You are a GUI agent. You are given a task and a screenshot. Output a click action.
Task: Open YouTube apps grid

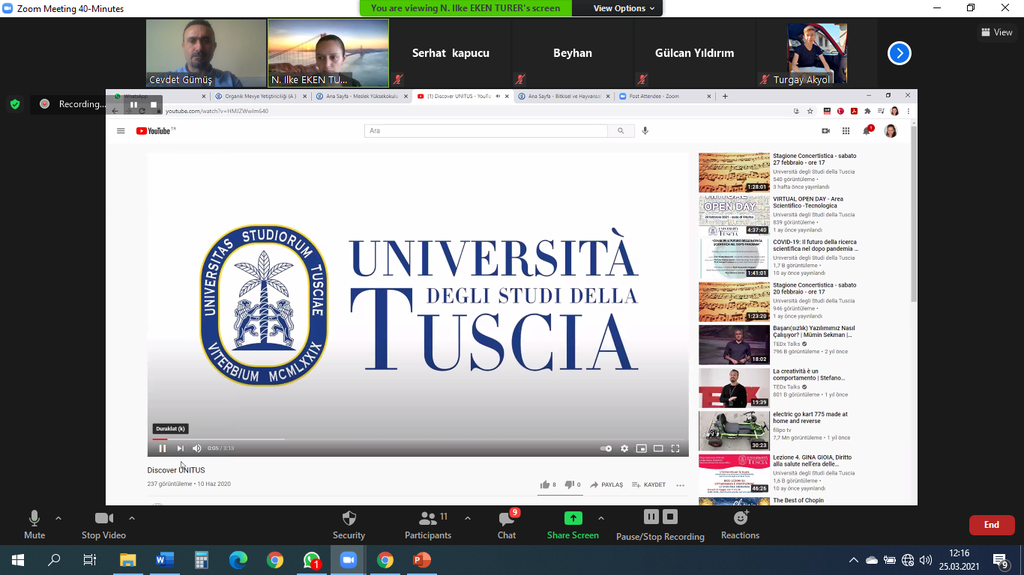tap(846, 131)
